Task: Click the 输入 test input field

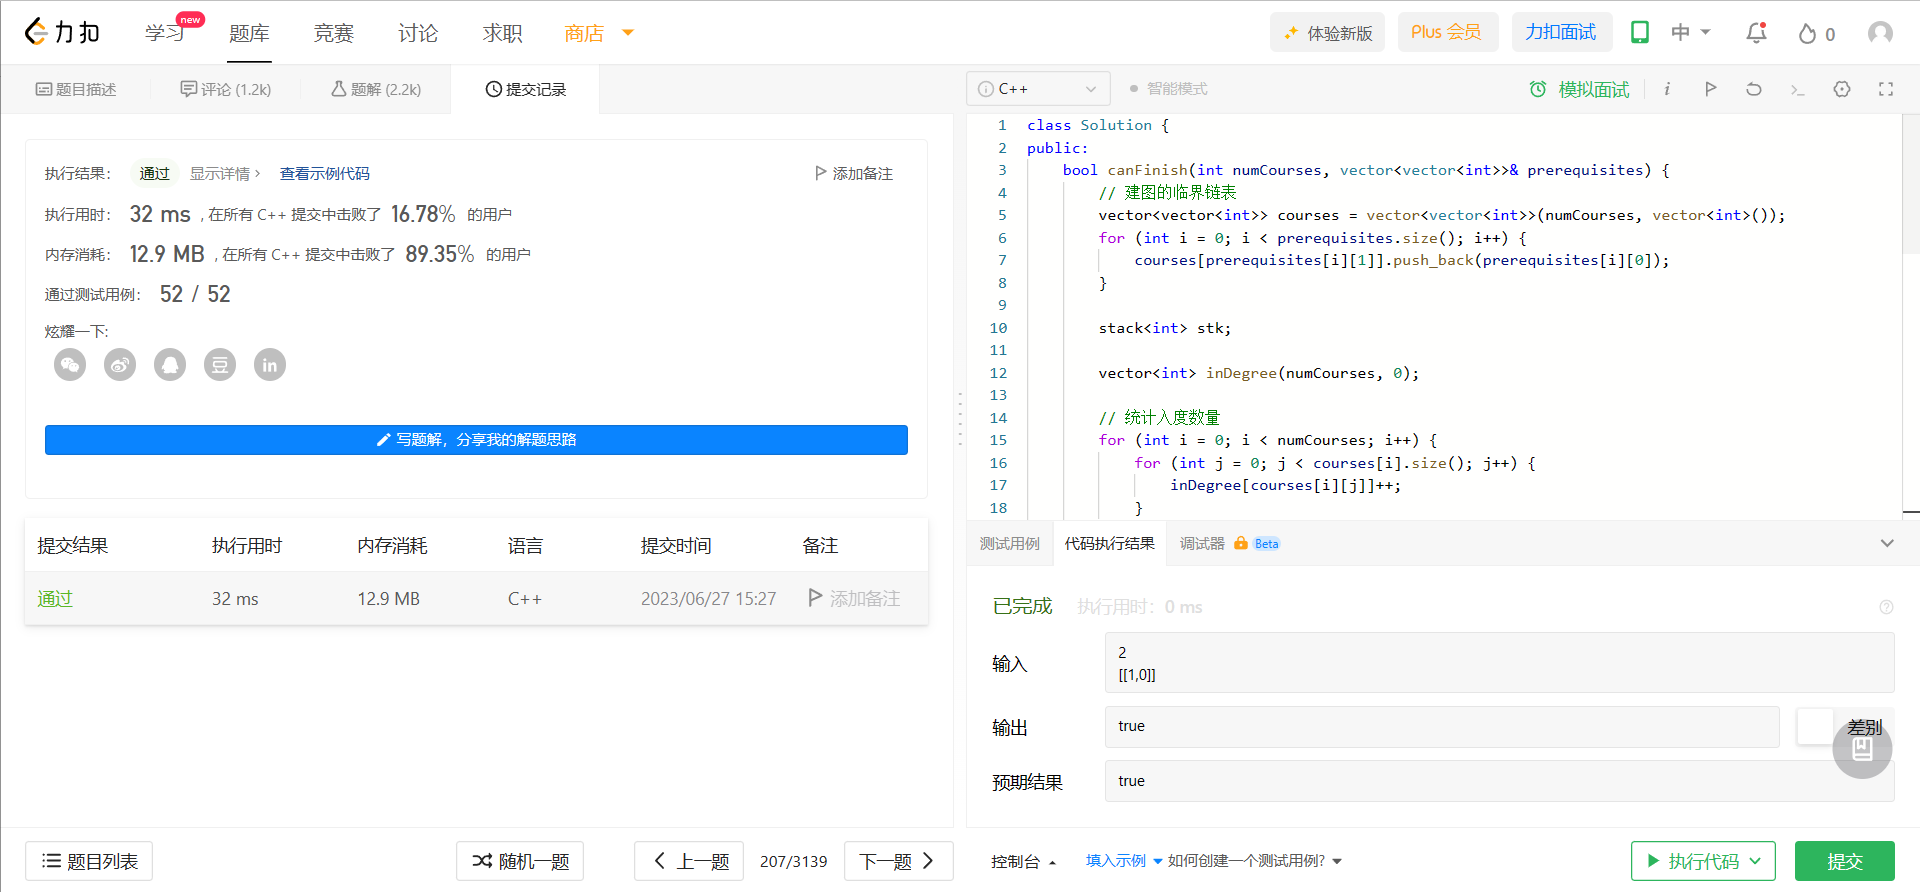Action: click(1499, 663)
